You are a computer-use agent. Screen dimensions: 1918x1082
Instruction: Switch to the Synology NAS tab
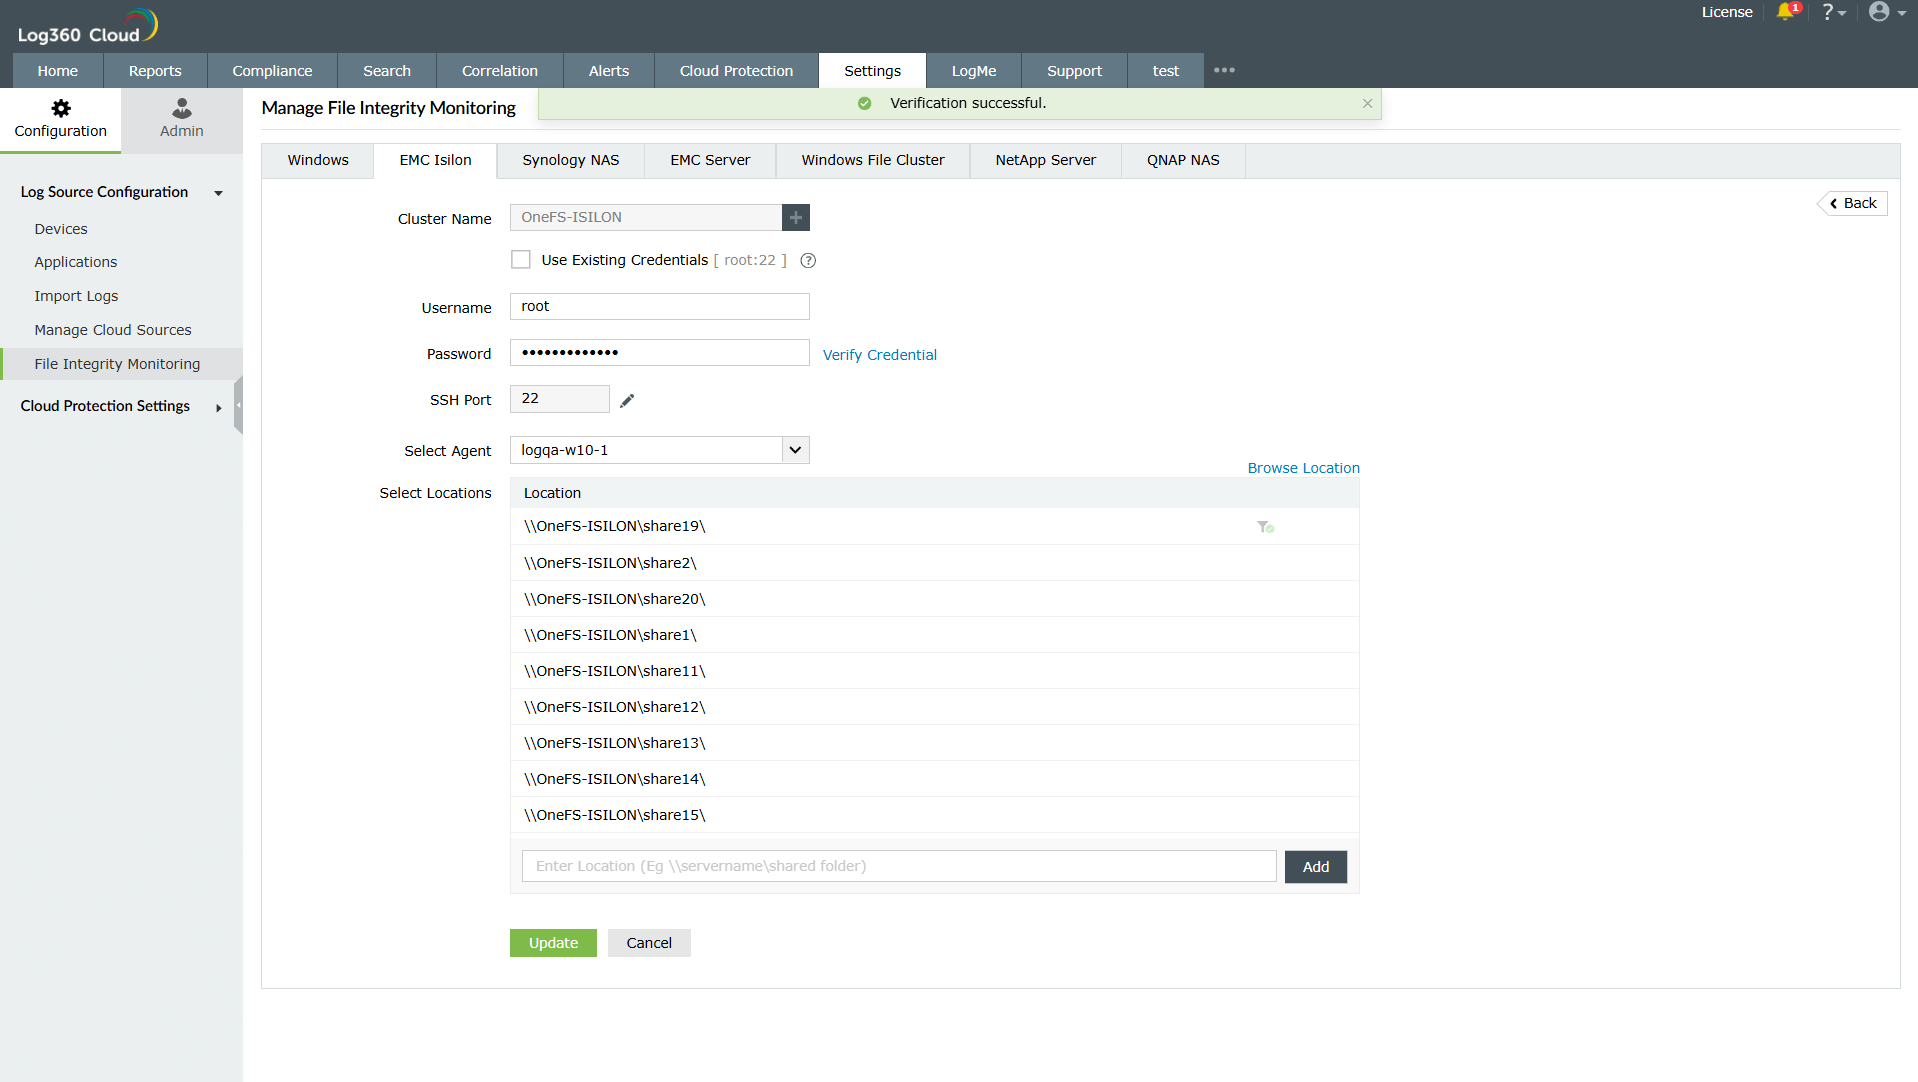click(569, 160)
